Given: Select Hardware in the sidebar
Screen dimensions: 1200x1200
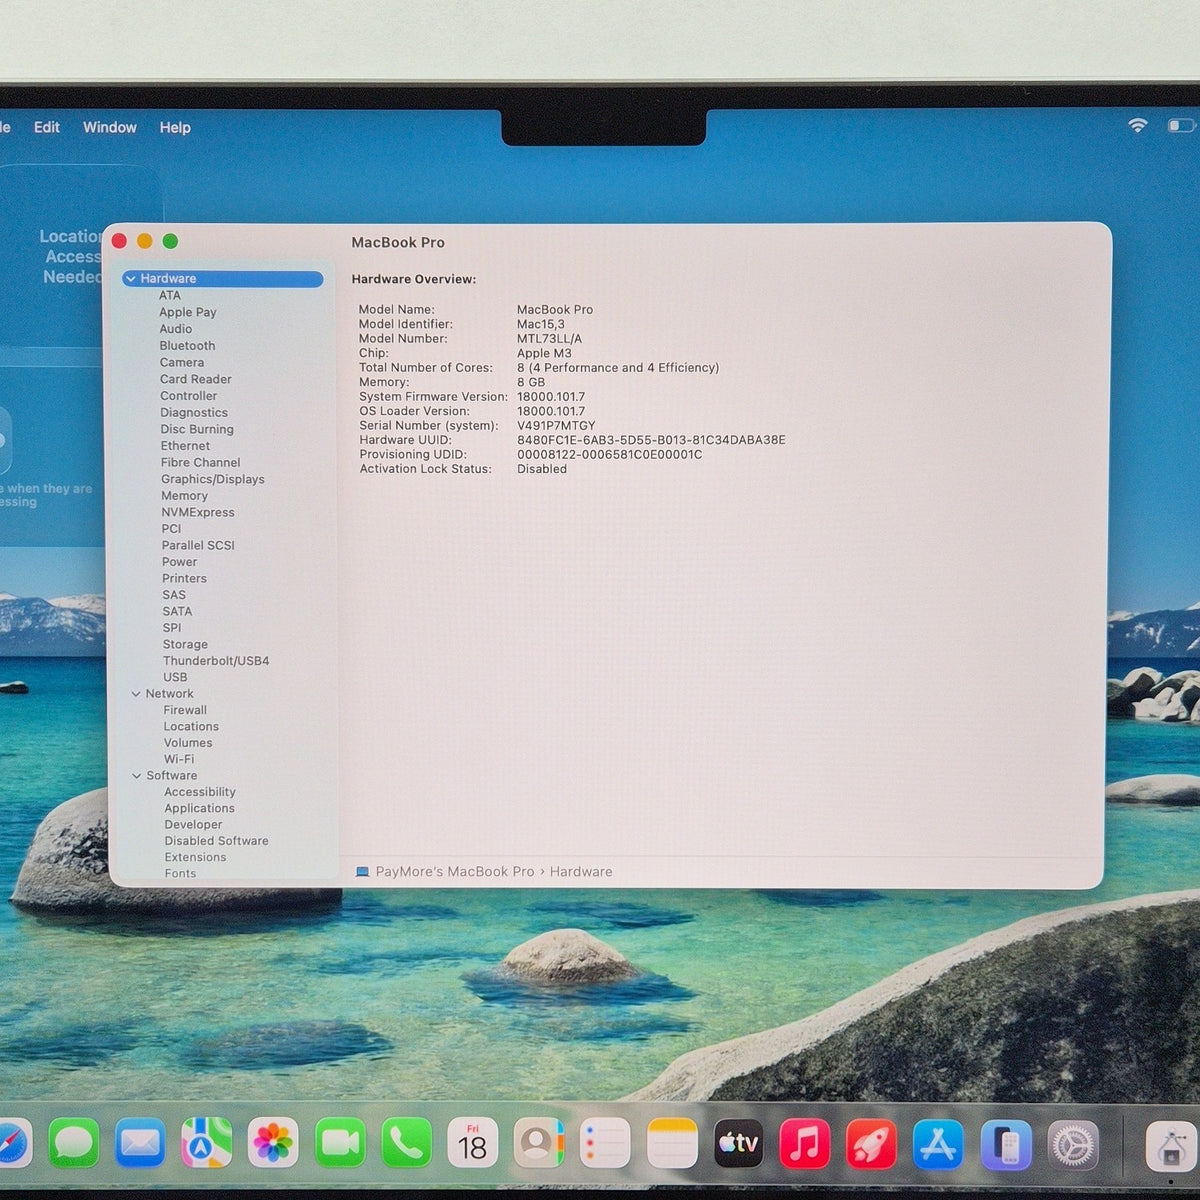Looking at the screenshot, I should (223, 279).
